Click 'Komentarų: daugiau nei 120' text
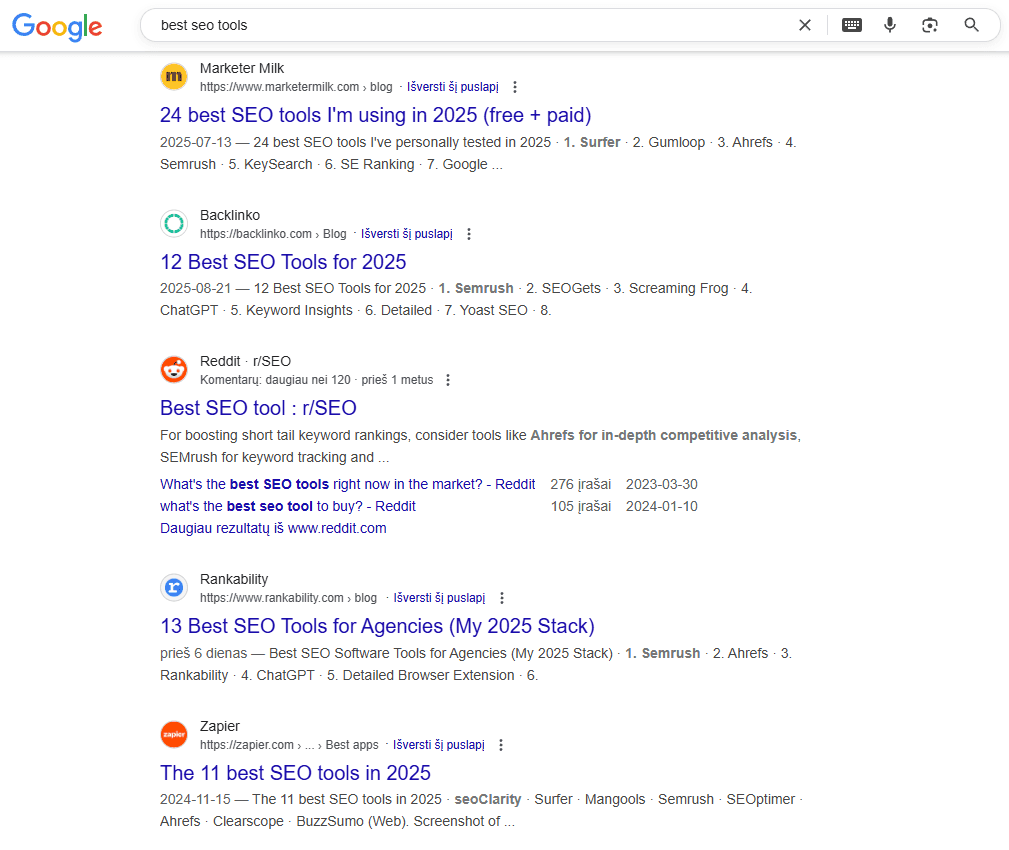This screenshot has height=850, width=1009. pos(275,380)
